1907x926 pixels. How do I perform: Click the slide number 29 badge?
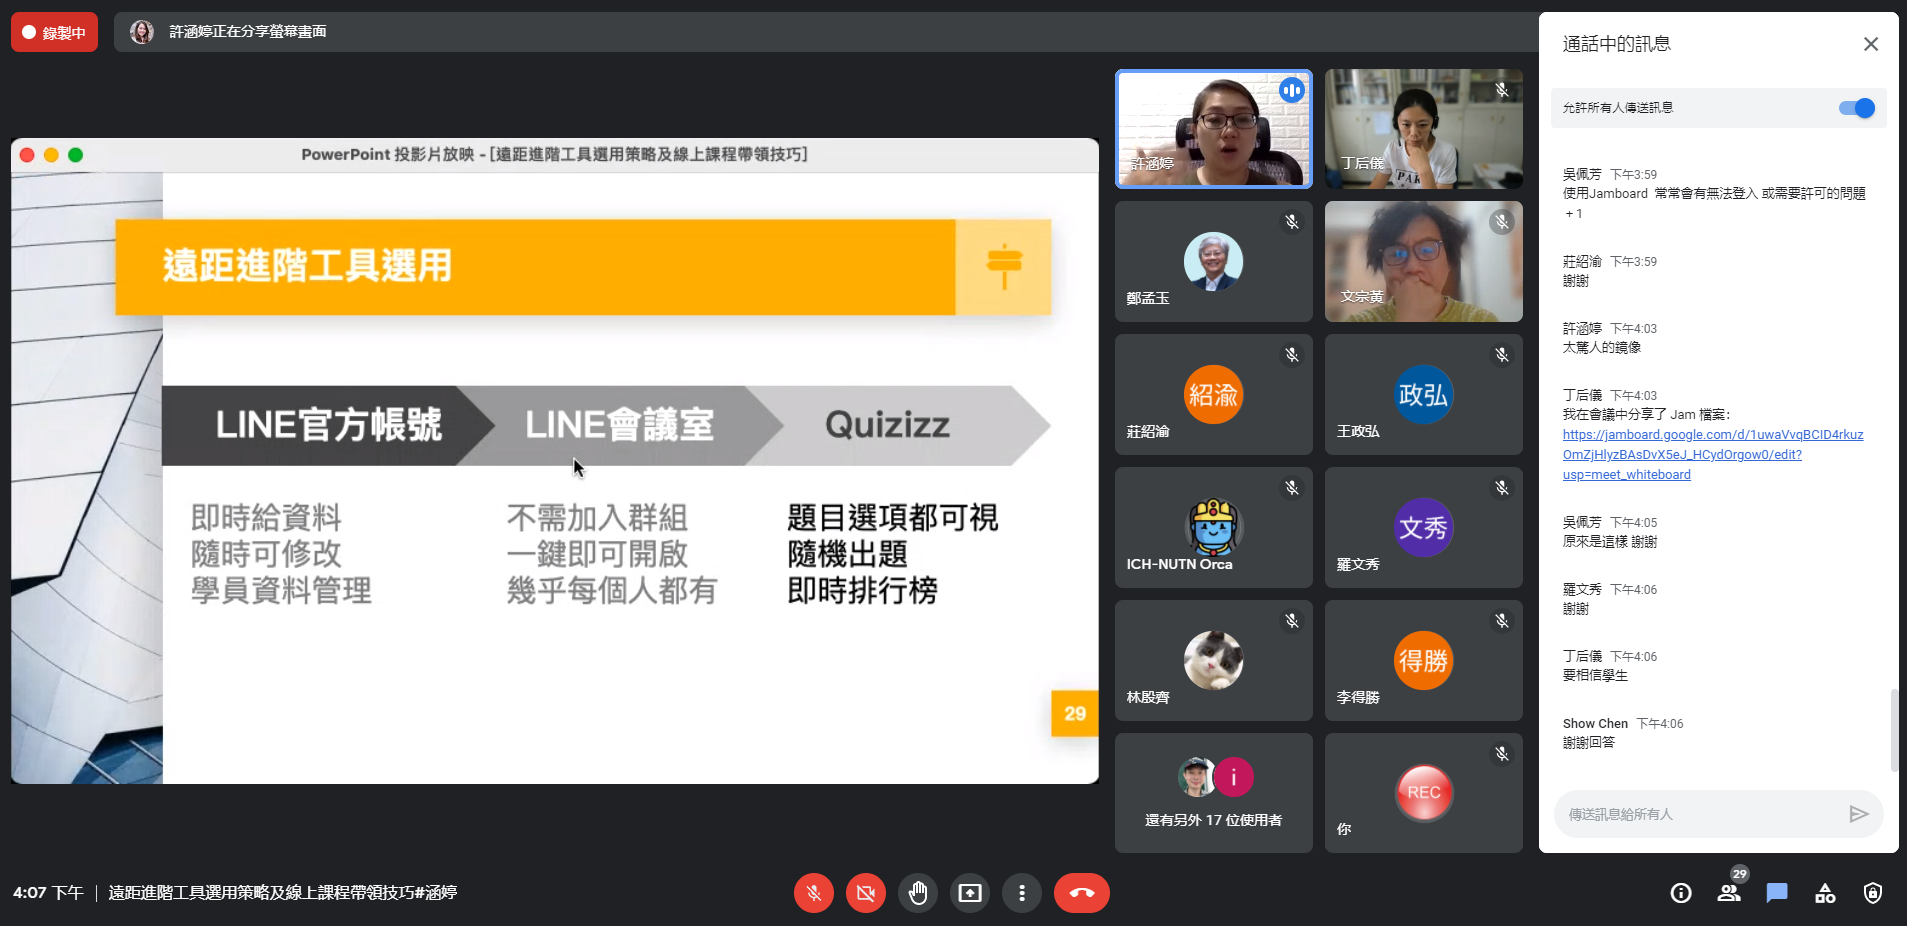[1075, 714]
